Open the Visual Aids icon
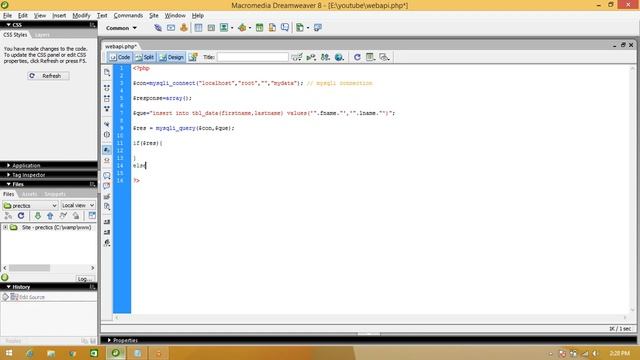 point(384,57)
